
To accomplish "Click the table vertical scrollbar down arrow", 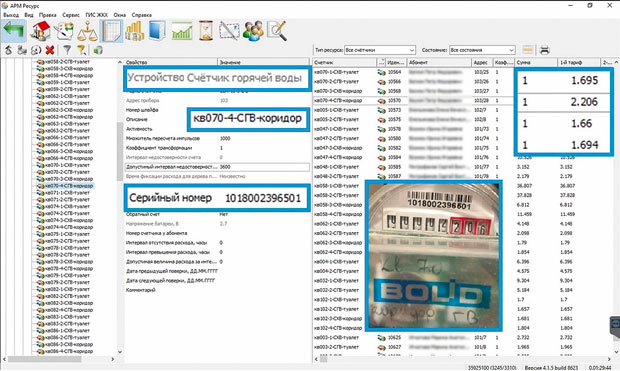I will (616, 352).
